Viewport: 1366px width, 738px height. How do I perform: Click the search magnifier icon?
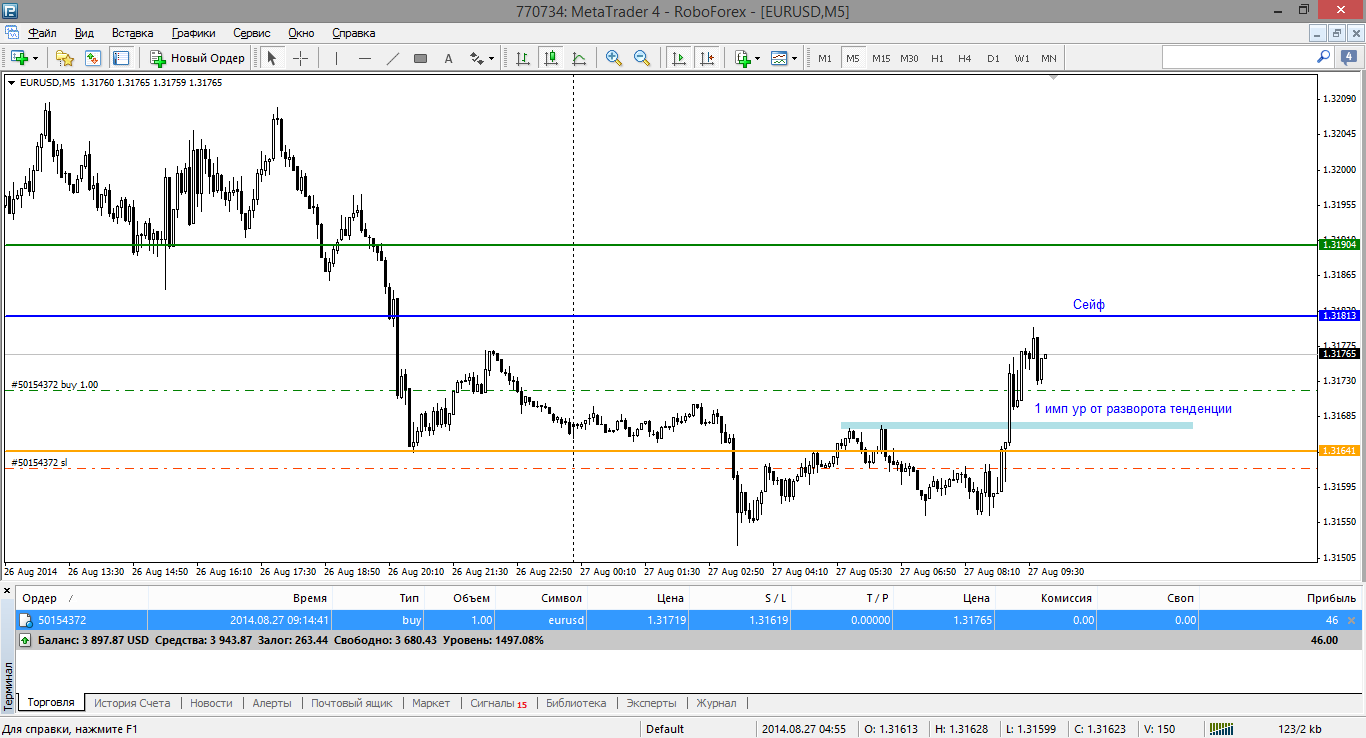point(1323,58)
